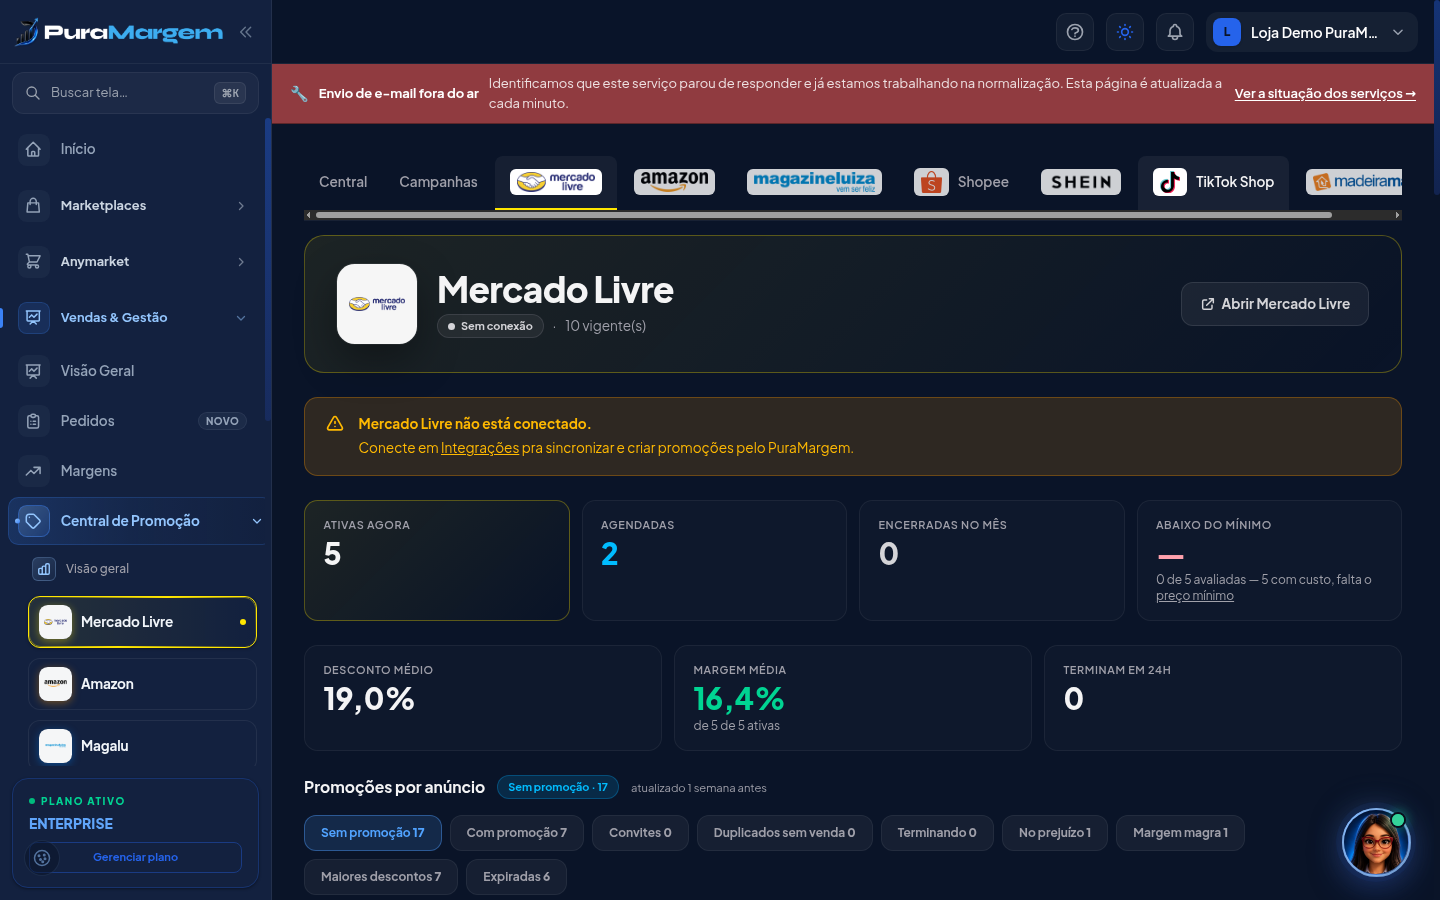The width and height of the screenshot is (1440, 900).
Task: Collapse the sidebar with double-chevron icon
Action: (246, 32)
